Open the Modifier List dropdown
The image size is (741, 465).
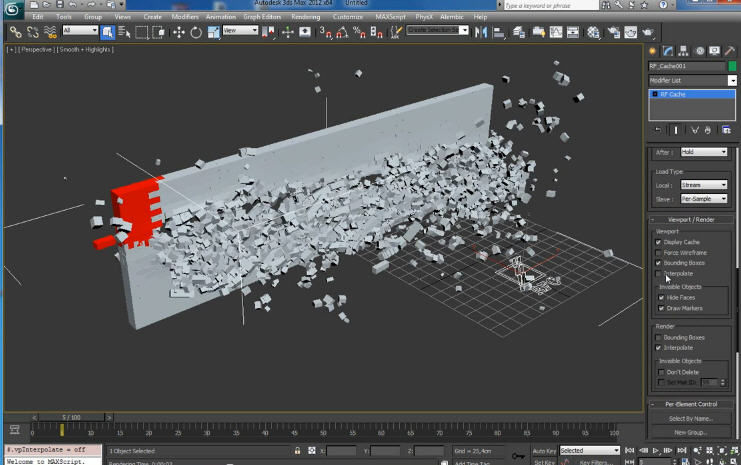tap(692, 80)
